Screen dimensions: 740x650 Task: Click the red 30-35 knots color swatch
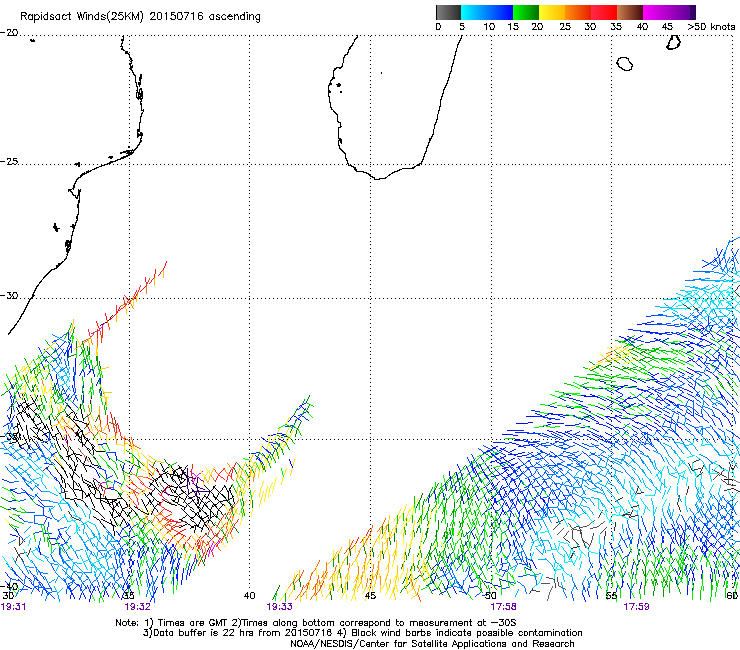point(604,12)
